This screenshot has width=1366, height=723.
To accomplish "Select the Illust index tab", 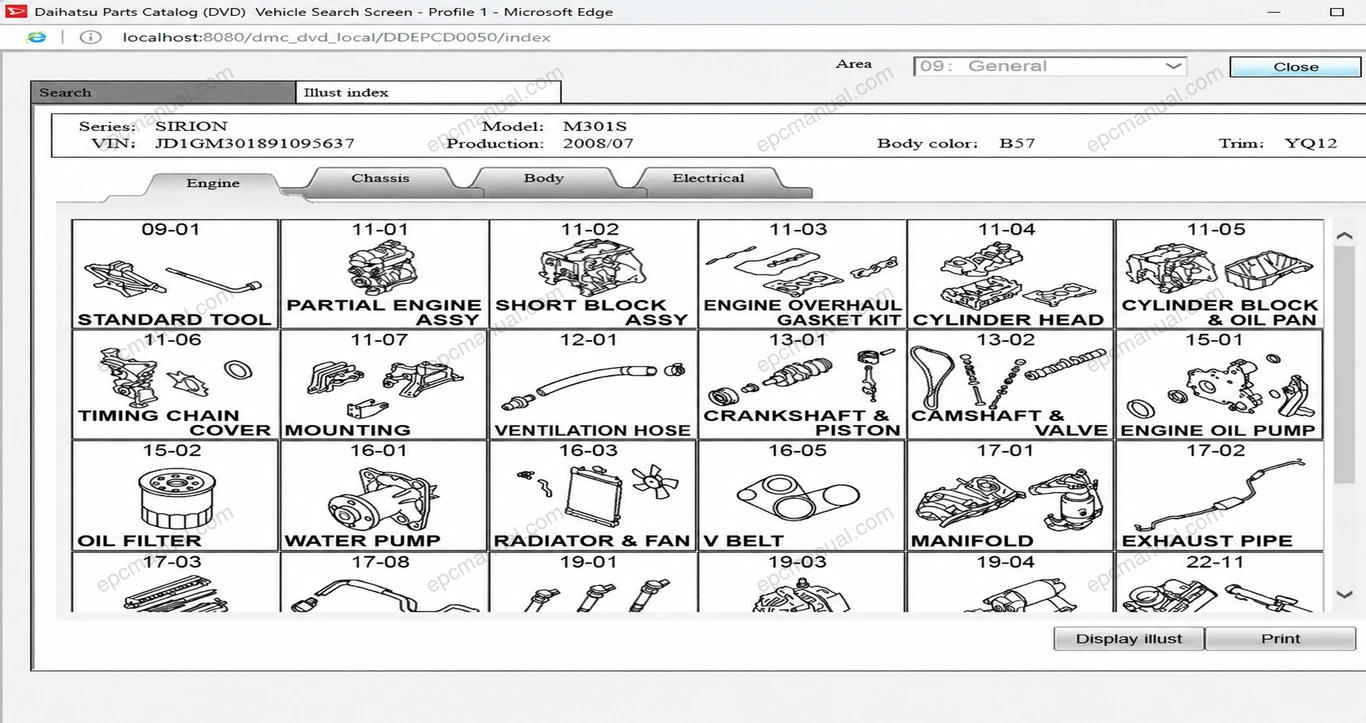I will point(428,92).
